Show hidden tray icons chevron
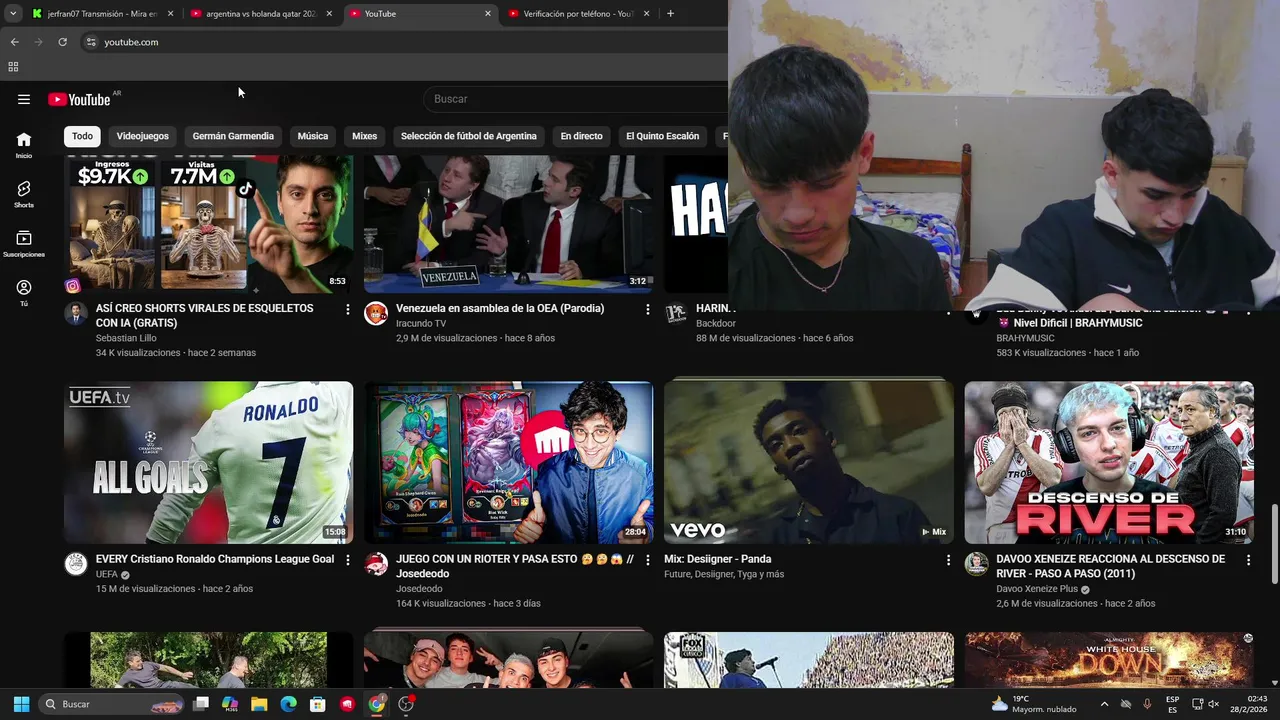Screen dimensions: 1280x720 pos(1104,704)
